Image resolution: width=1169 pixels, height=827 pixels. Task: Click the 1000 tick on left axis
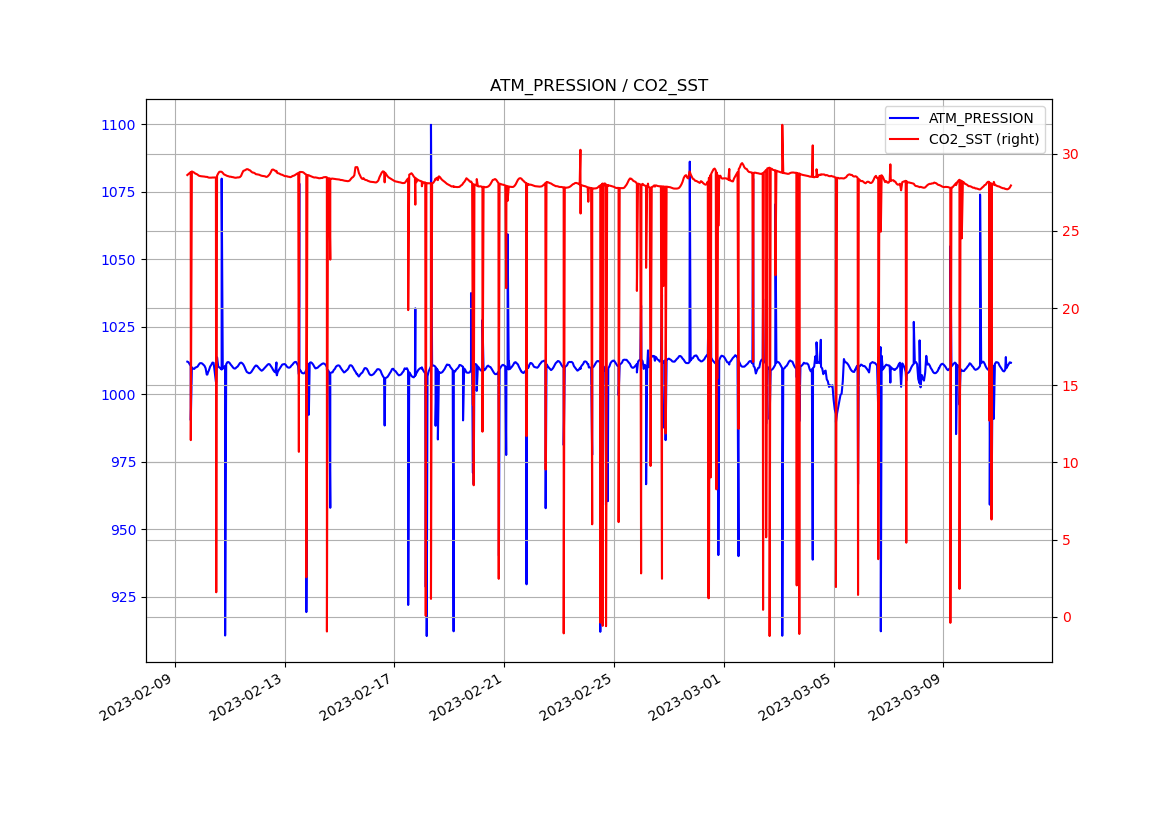pos(119,395)
